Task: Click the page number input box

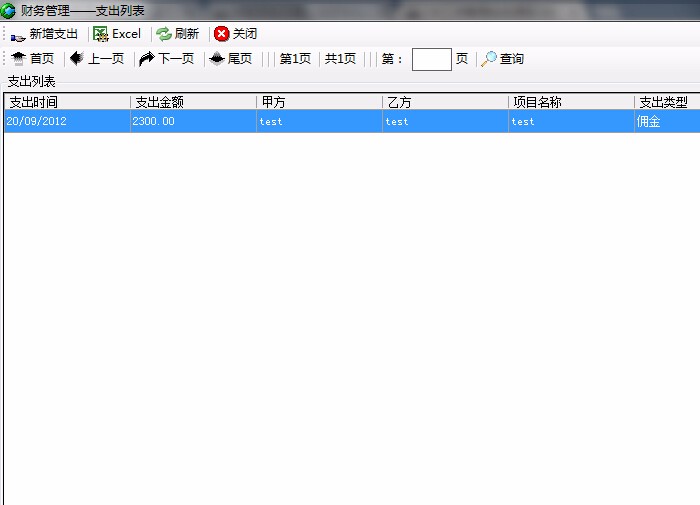Action: pyautogui.click(x=431, y=59)
